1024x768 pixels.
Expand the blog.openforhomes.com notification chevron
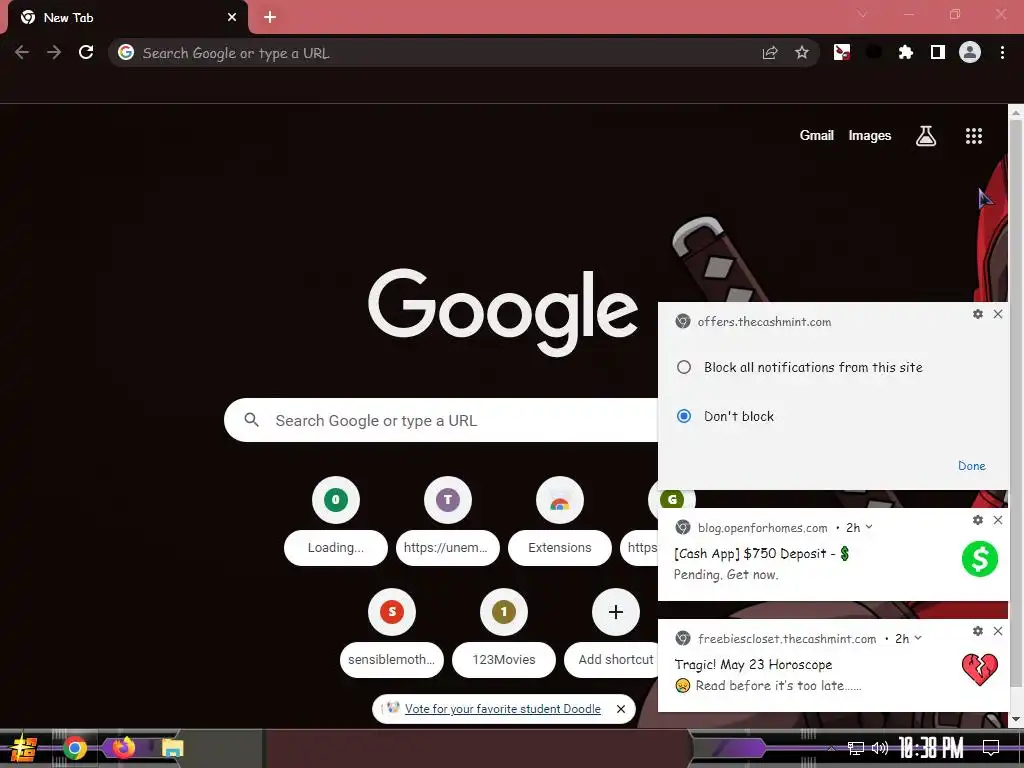pos(869,527)
